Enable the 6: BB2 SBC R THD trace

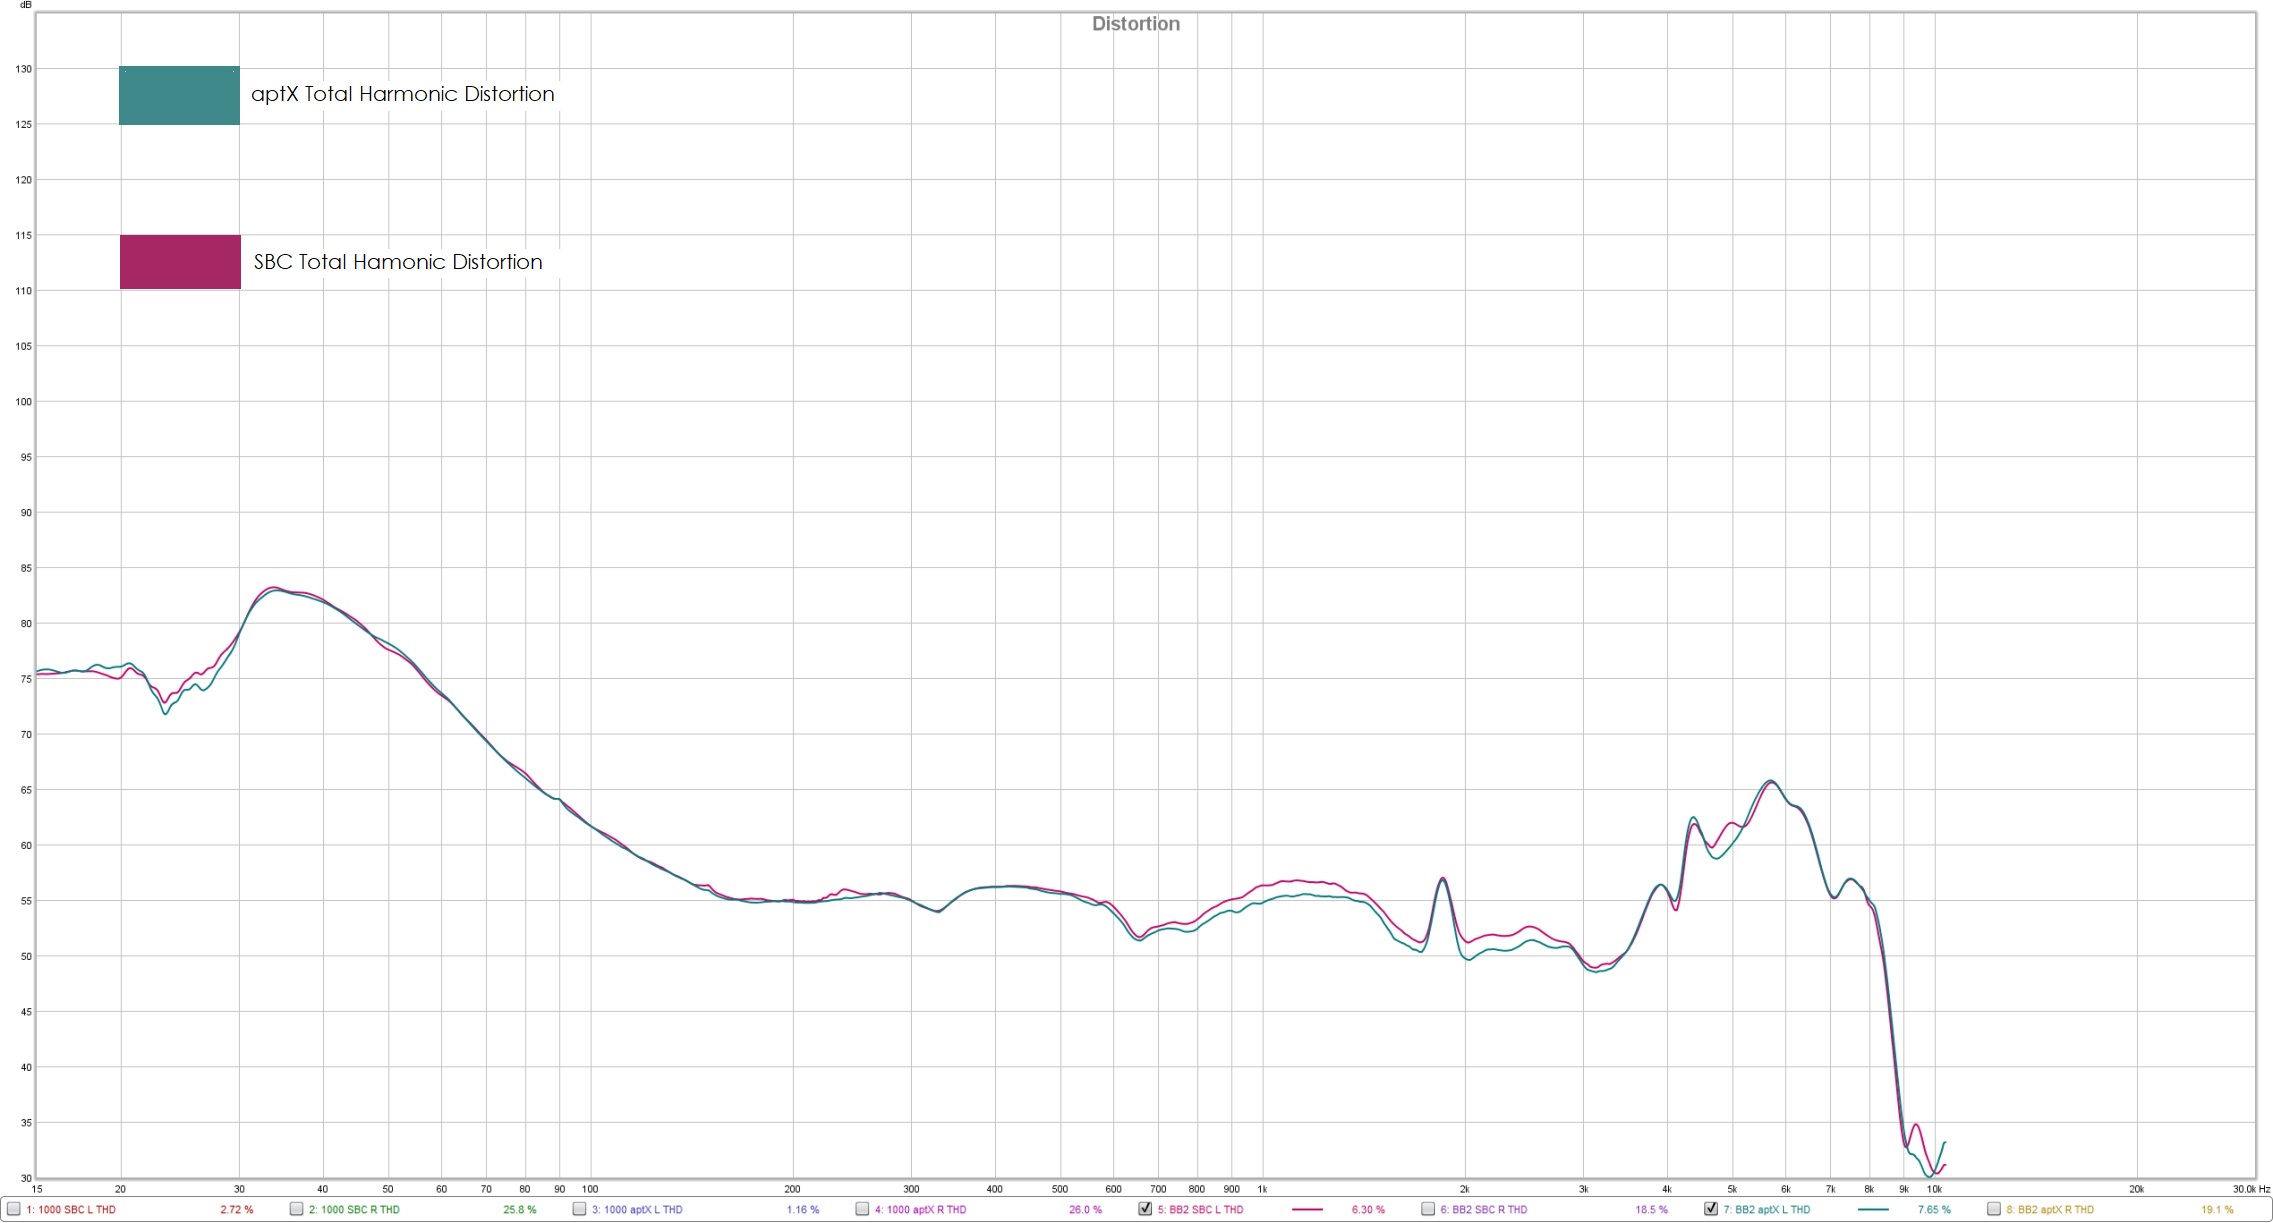click(1428, 1209)
